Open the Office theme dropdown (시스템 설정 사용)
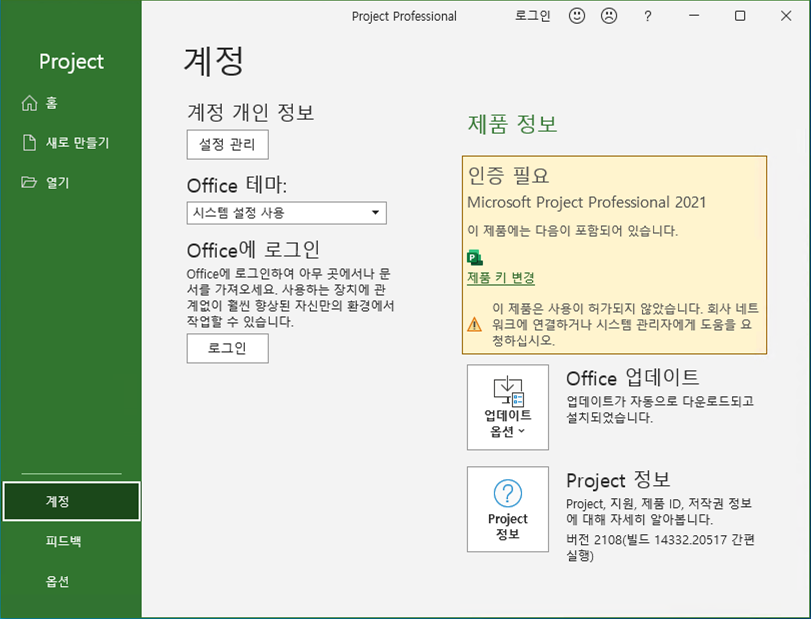The width and height of the screenshot is (811, 619). 287,213
